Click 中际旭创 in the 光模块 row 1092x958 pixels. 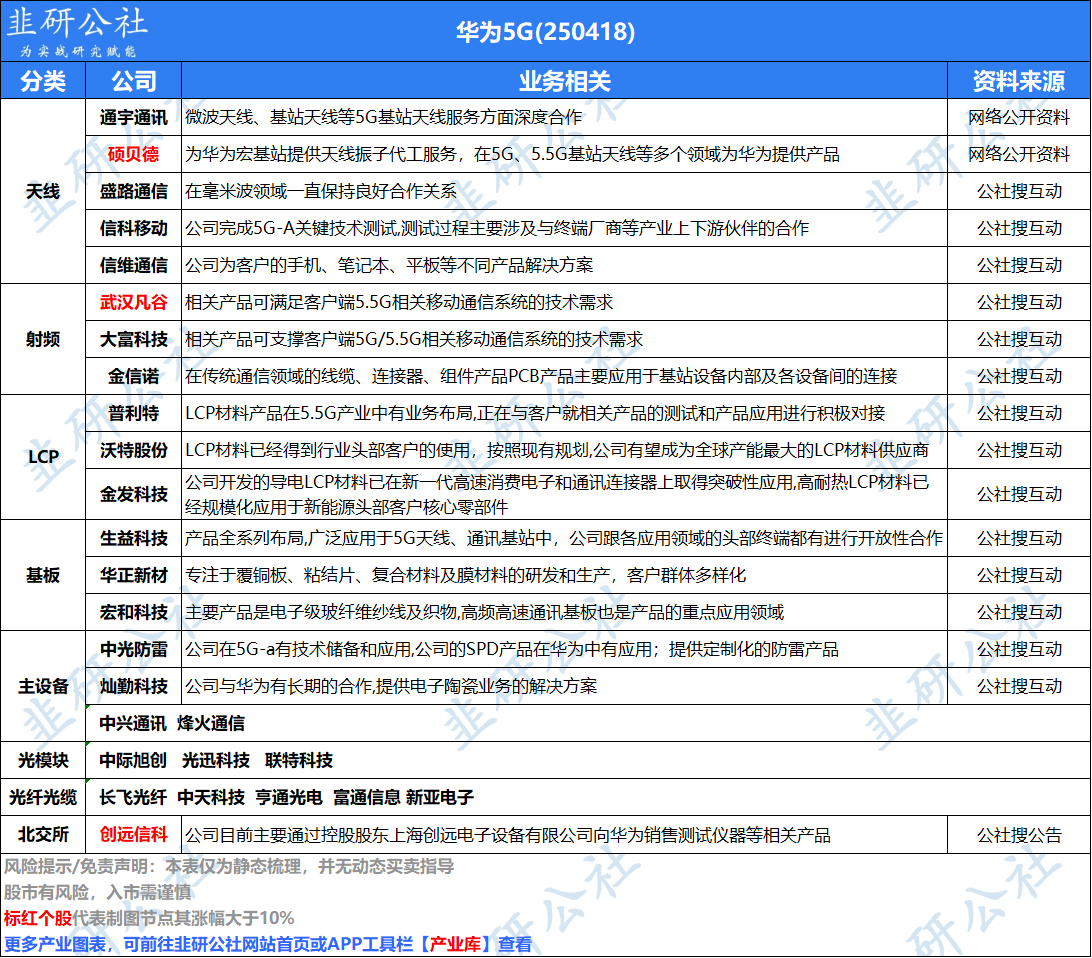(133, 760)
